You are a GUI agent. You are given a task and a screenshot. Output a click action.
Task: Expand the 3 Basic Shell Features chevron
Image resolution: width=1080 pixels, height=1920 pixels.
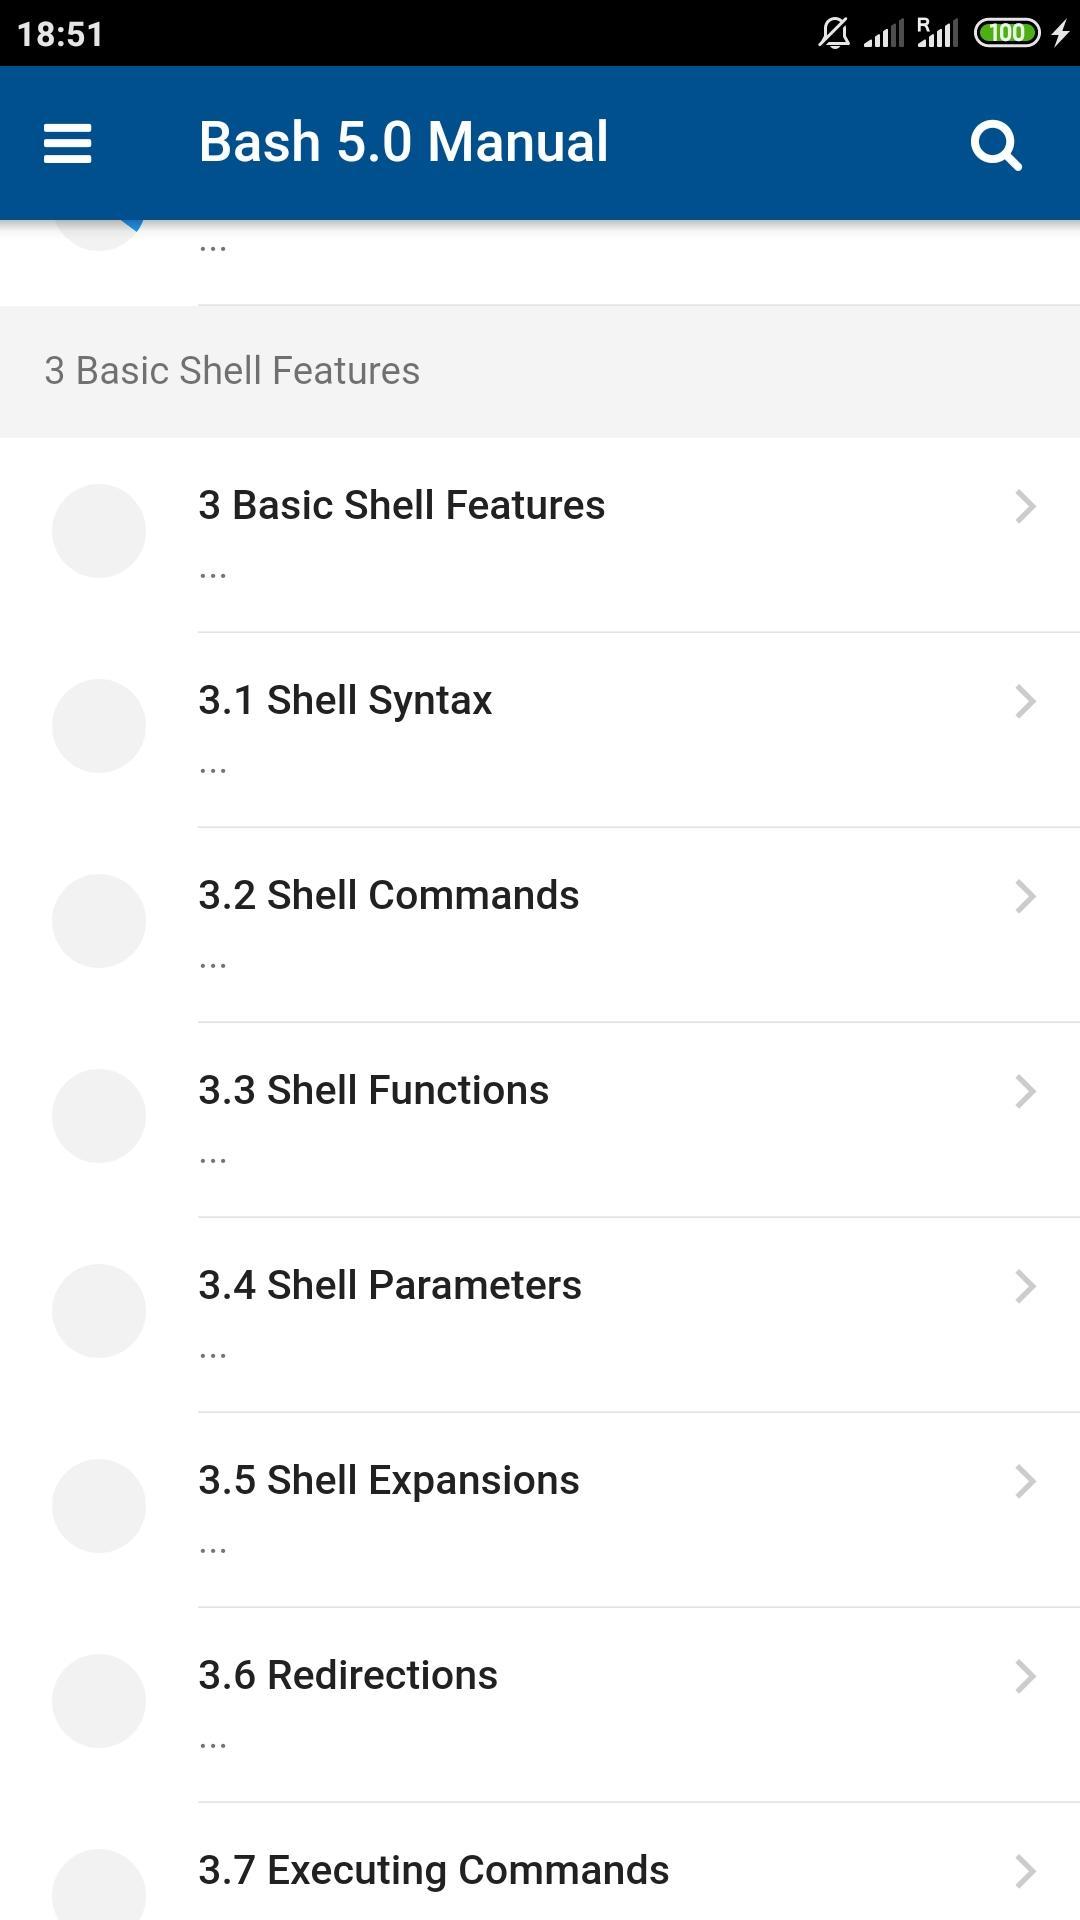(1025, 506)
